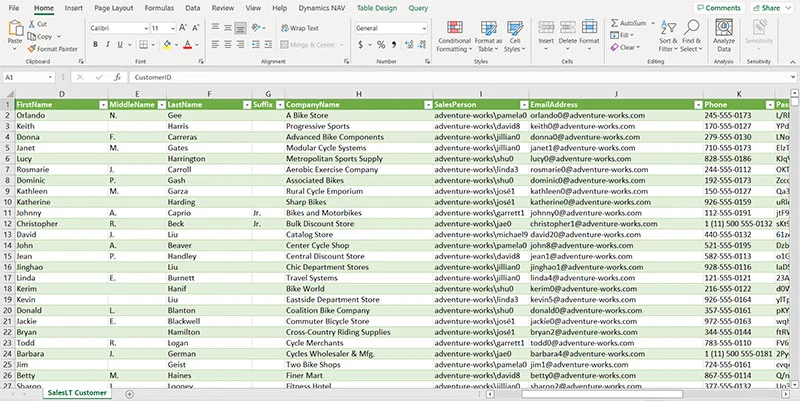800x401 pixels.
Task: Open the Name Box dropdown arrow
Action: [50, 78]
